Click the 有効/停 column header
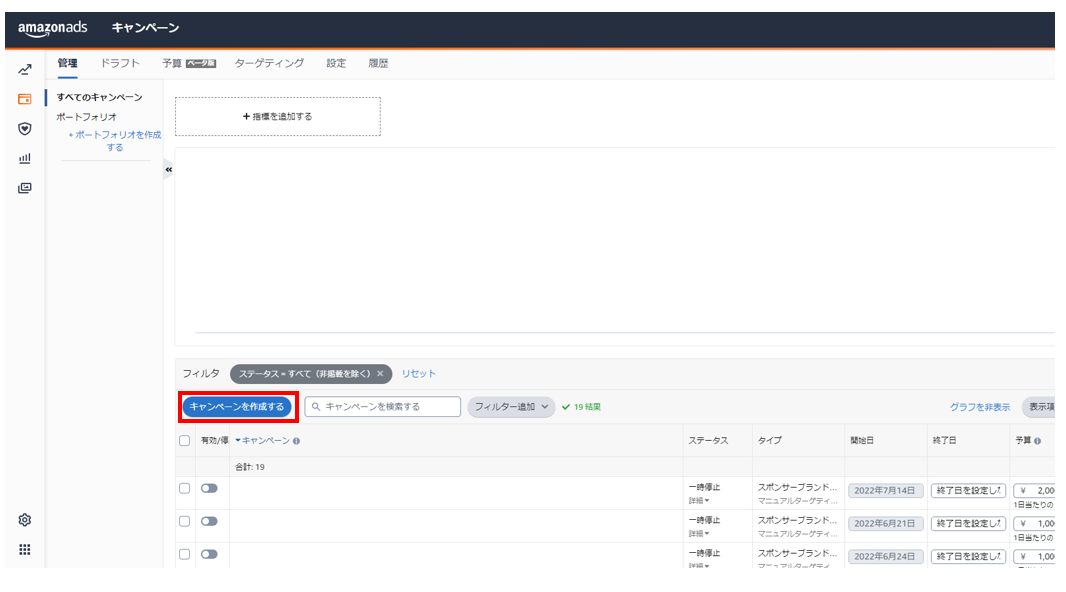1066x592 pixels. (214, 440)
